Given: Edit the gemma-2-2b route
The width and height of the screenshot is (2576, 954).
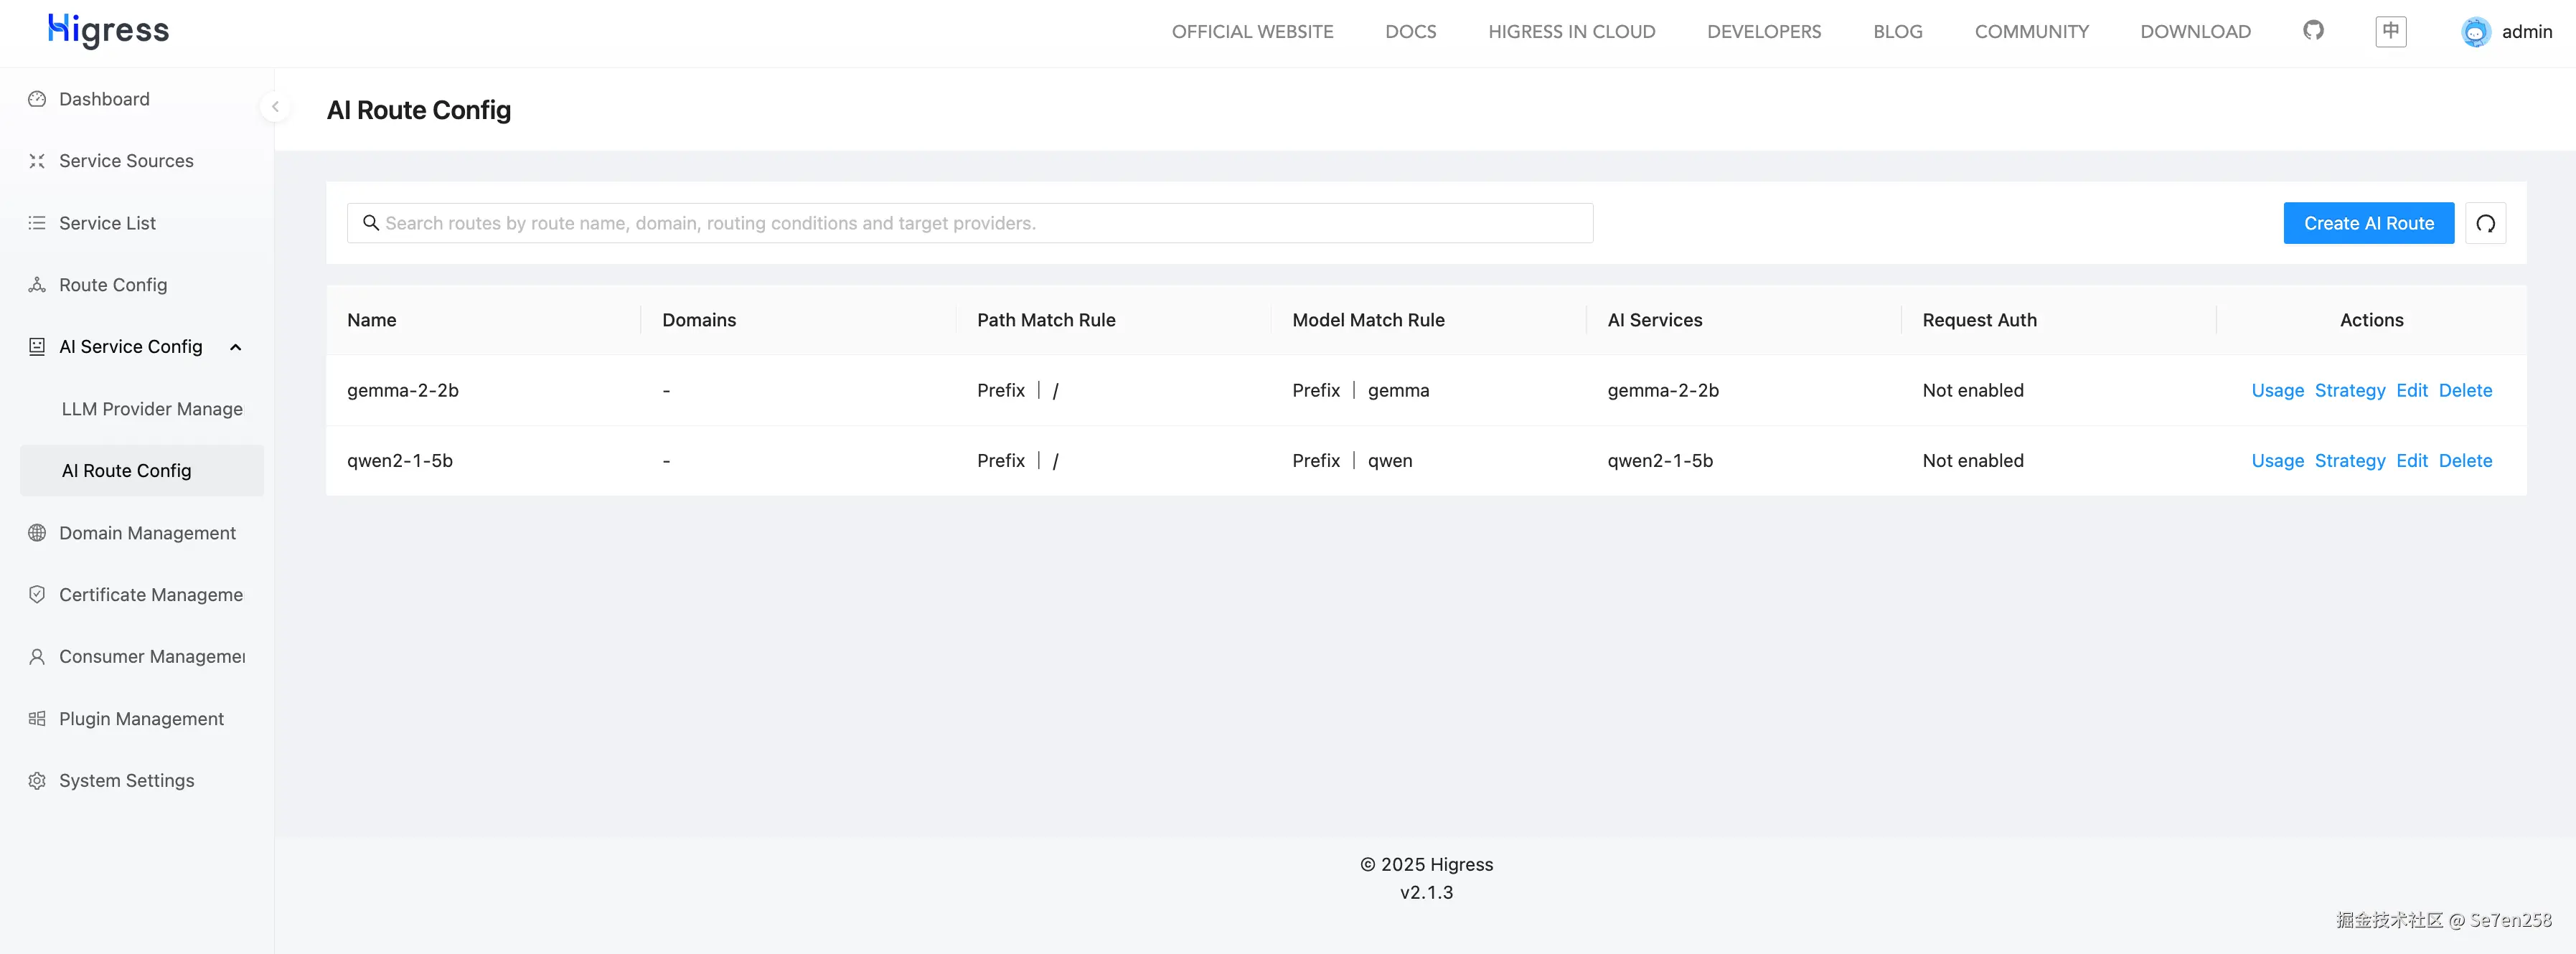Looking at the screenshot, I should point(2411,390).
